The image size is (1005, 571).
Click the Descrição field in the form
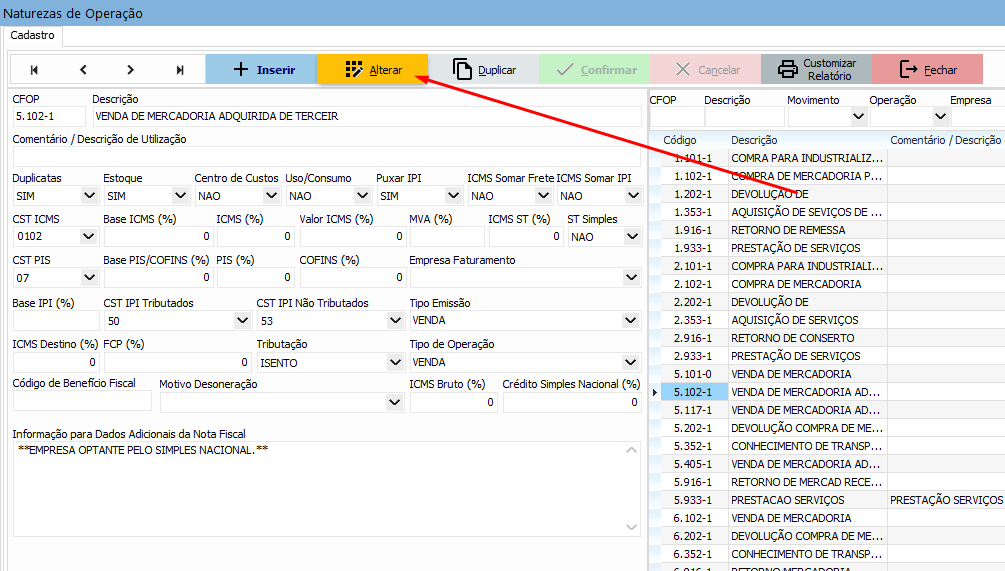pos(367,117)
